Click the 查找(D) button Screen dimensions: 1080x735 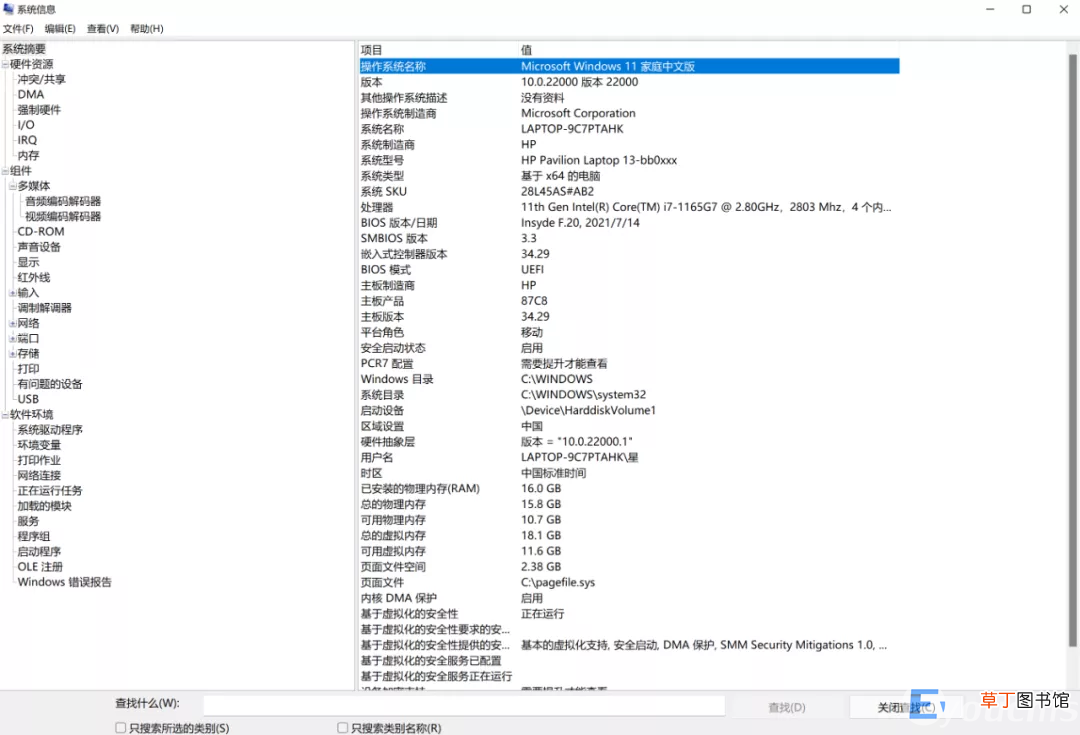point(787,707)
